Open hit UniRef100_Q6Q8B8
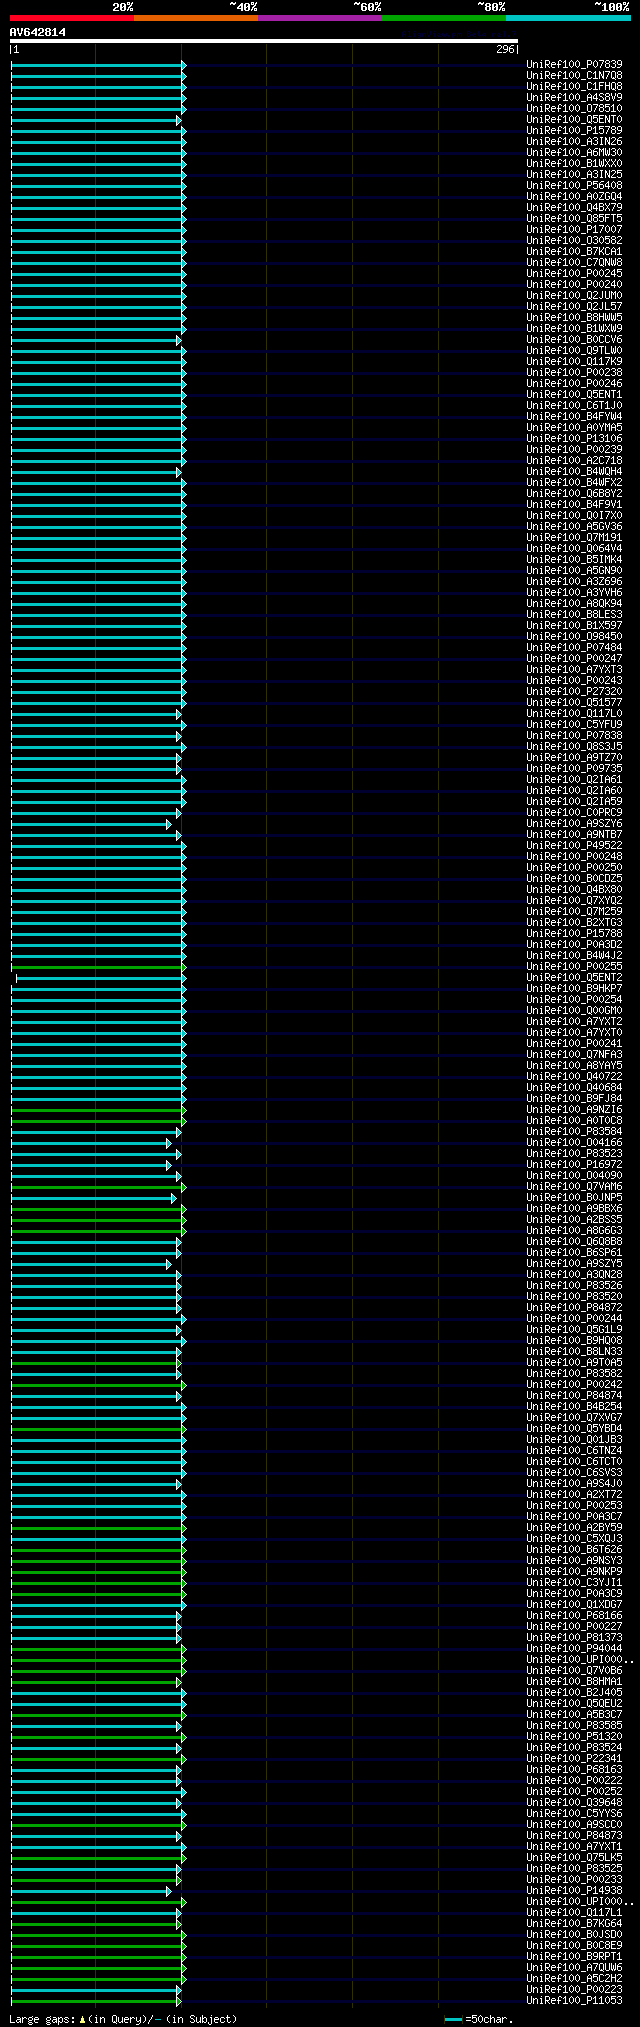Viewport: 640px width, 2027px height. pyautogui.click(x=574, y=1241)
